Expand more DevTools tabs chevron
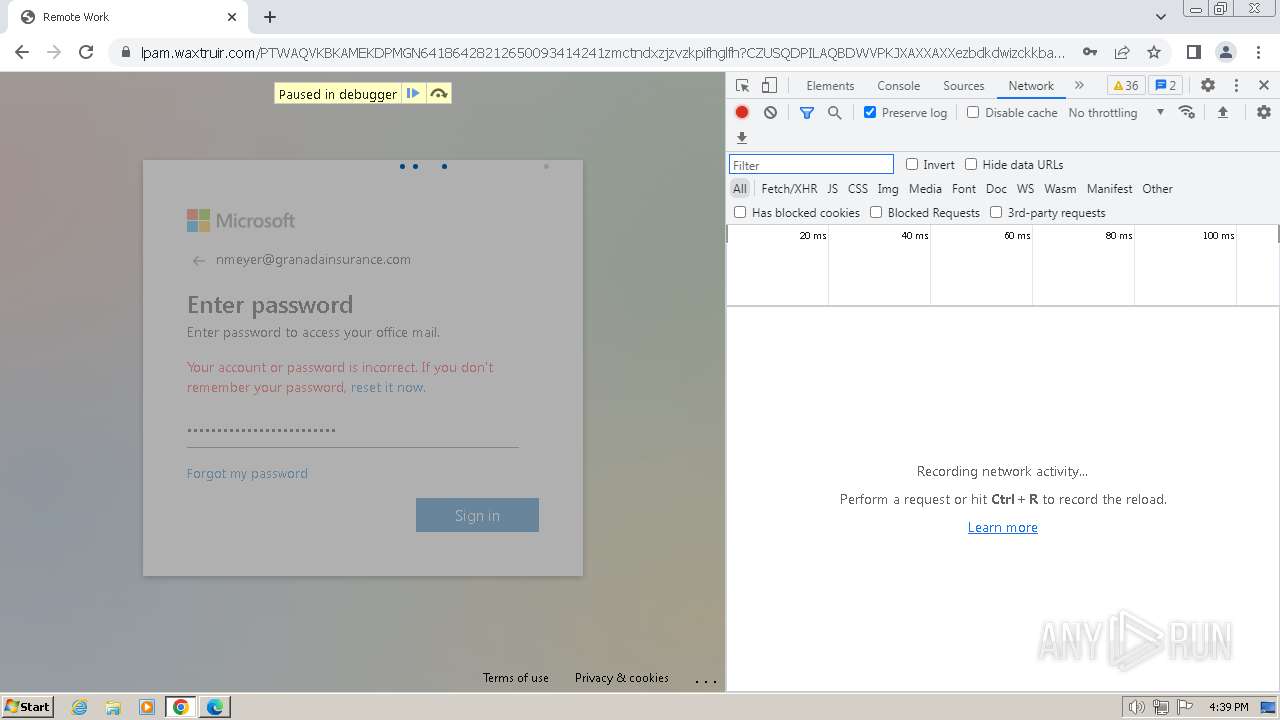The height and width of the screenshot is (720, 1280). [1079, 86]
